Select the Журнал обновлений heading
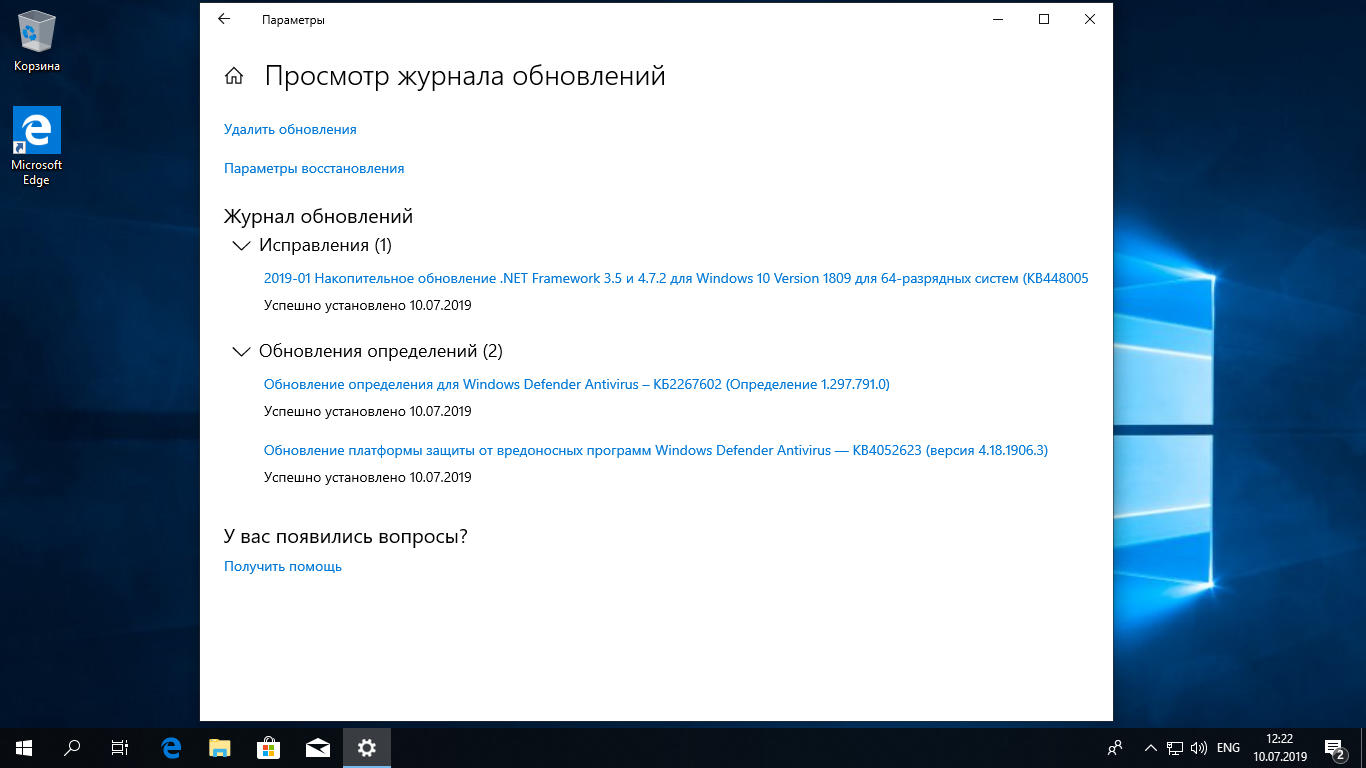The height and width of the screenshot is (768, 1366). click(x=318, y=216)
